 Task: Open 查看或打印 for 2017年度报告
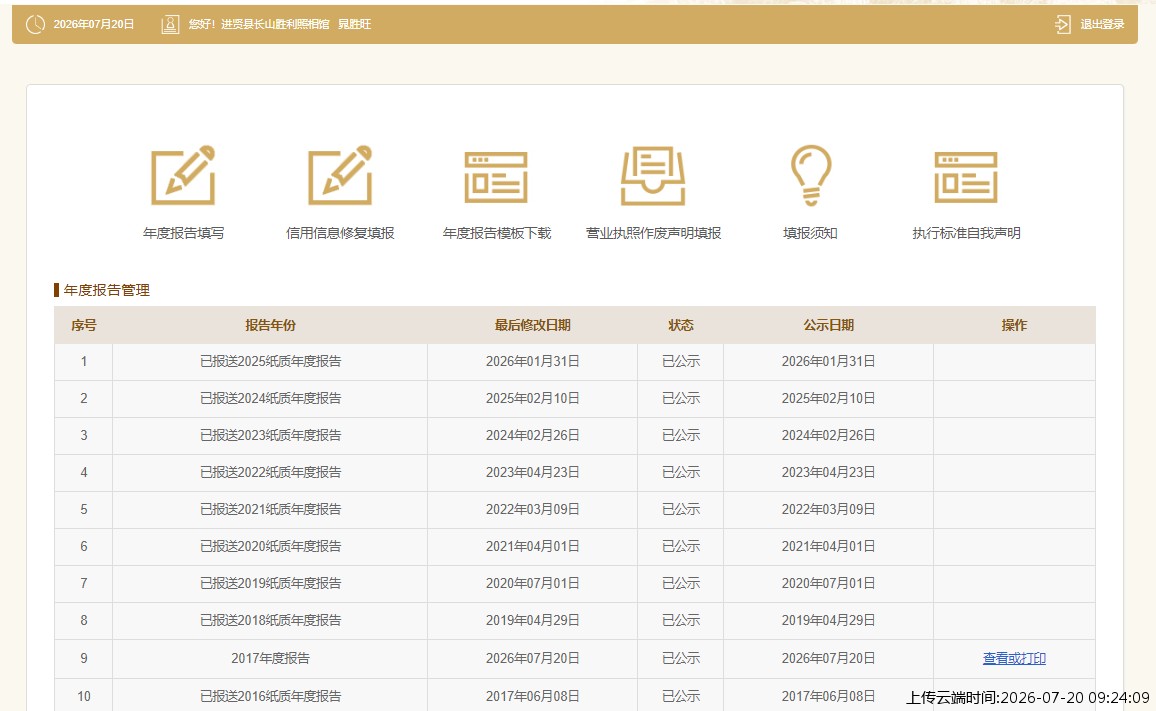pos(1014,658)
